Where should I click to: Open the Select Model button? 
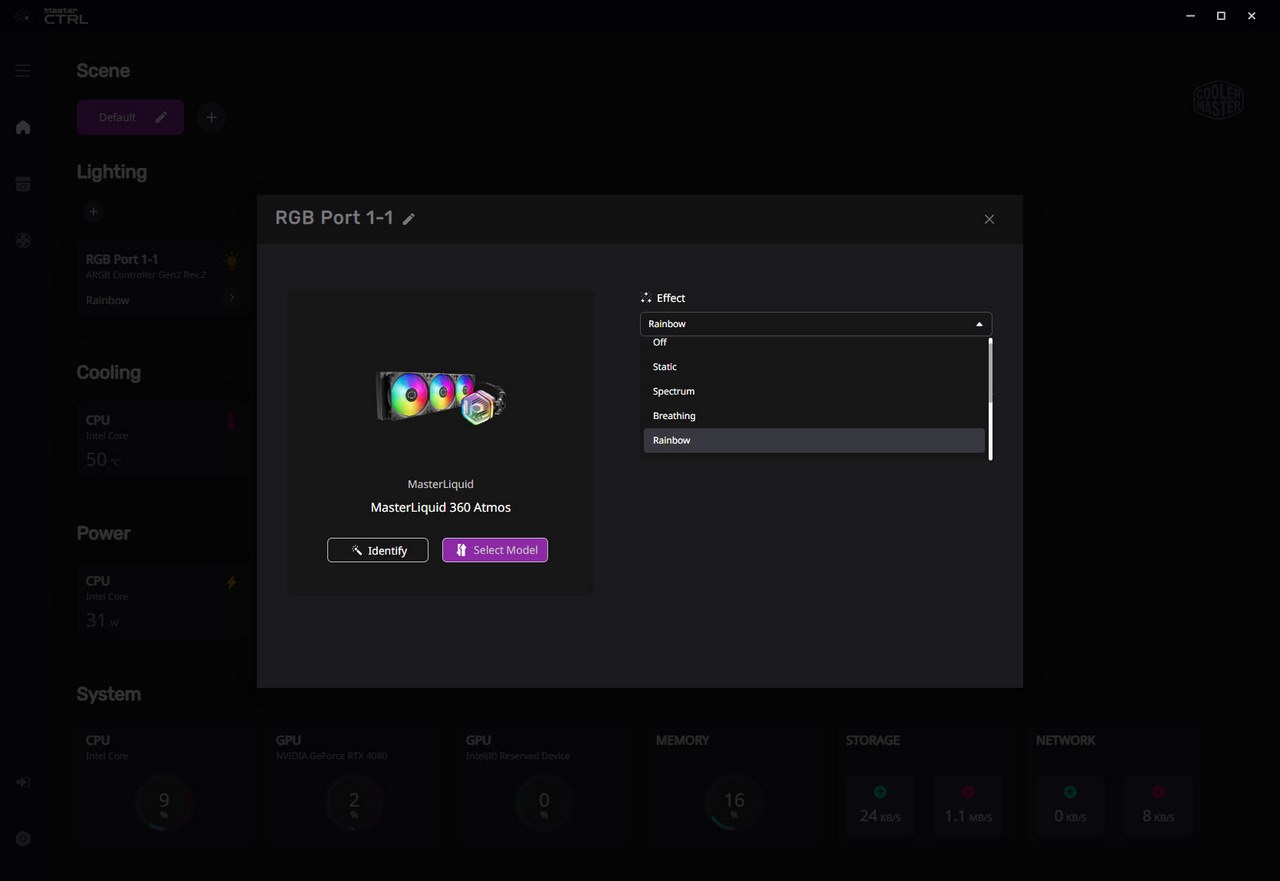tap(495, 550)
